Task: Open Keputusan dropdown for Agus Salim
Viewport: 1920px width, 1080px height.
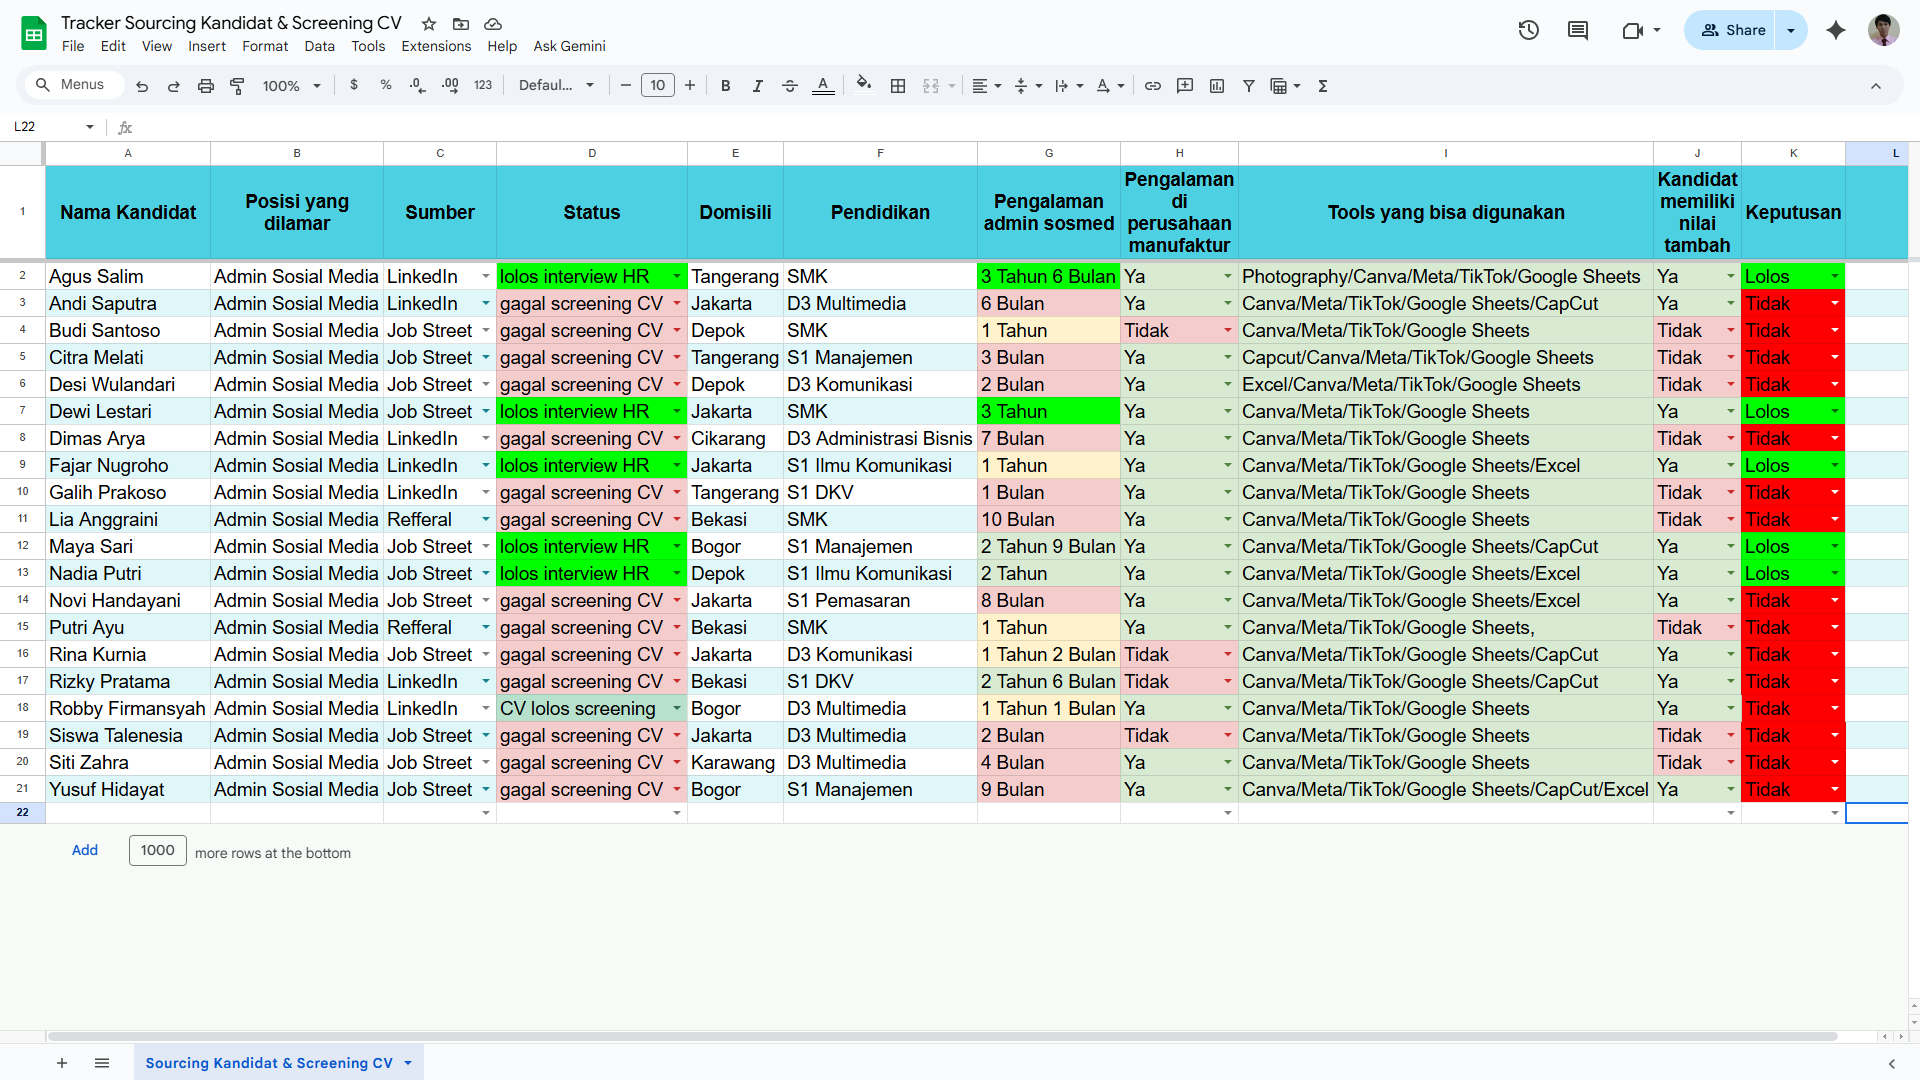Action: (x=1835, y=277)
